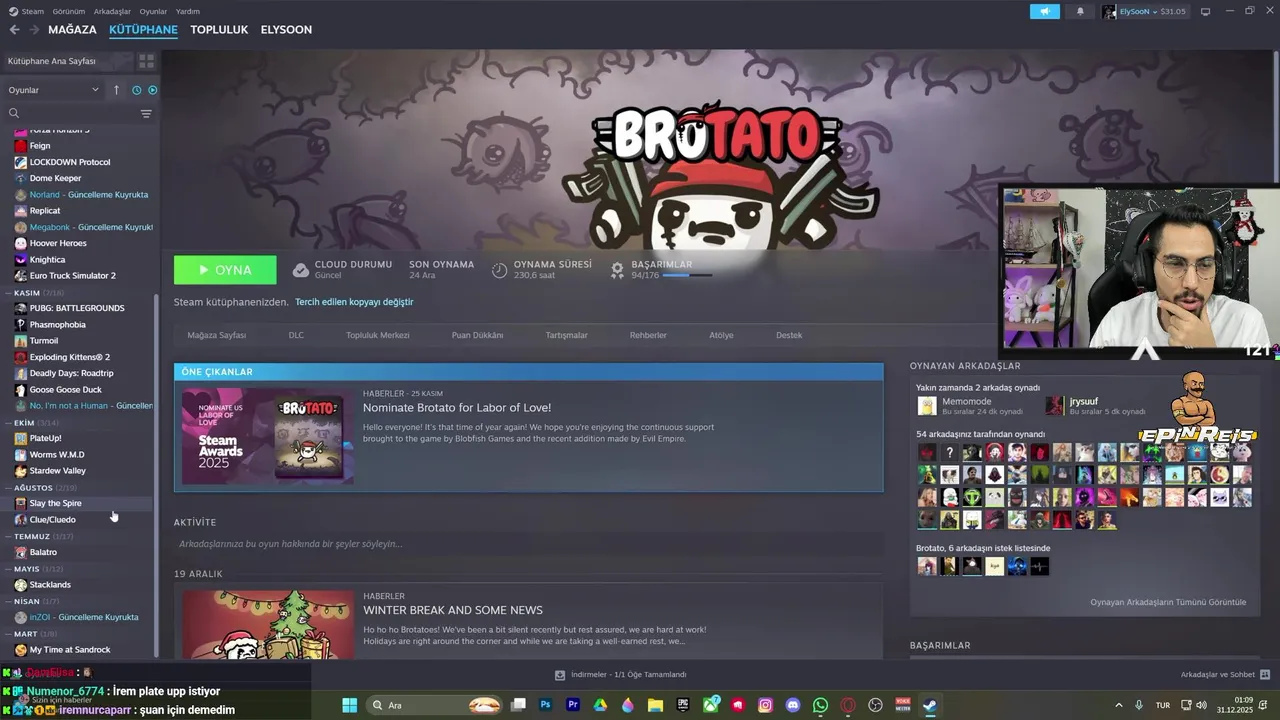
Task: Click jrysuuf's friend avatar
Action: coord(1055,405)
